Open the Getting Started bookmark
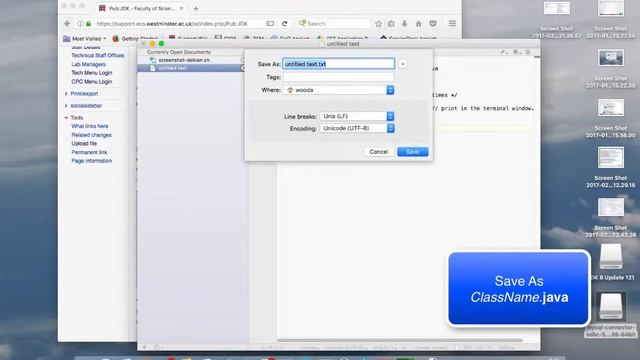This screenshot has height=360, width=640. [135, 38]
